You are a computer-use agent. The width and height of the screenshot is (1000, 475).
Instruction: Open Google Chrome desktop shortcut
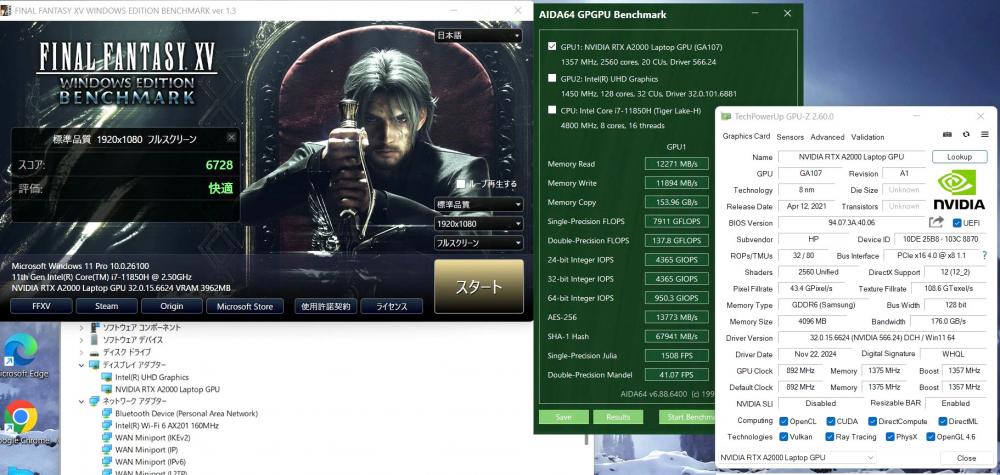click(x=20, y=418)
